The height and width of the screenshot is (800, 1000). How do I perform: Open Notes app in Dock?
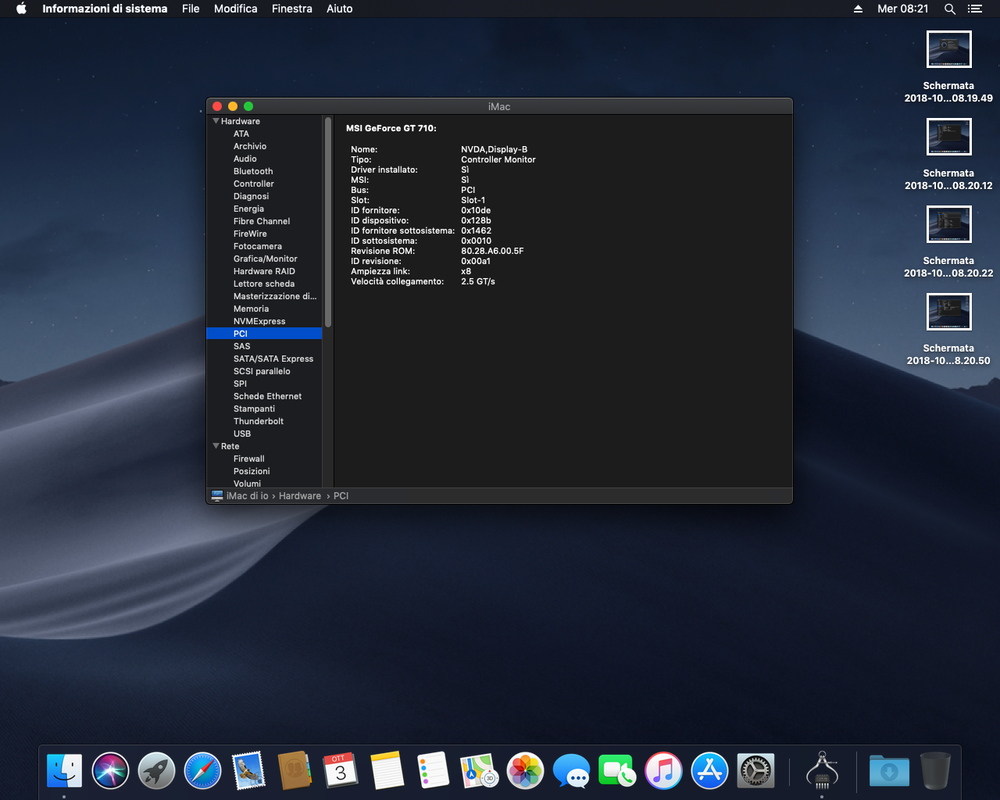click(x=386, y=771)
